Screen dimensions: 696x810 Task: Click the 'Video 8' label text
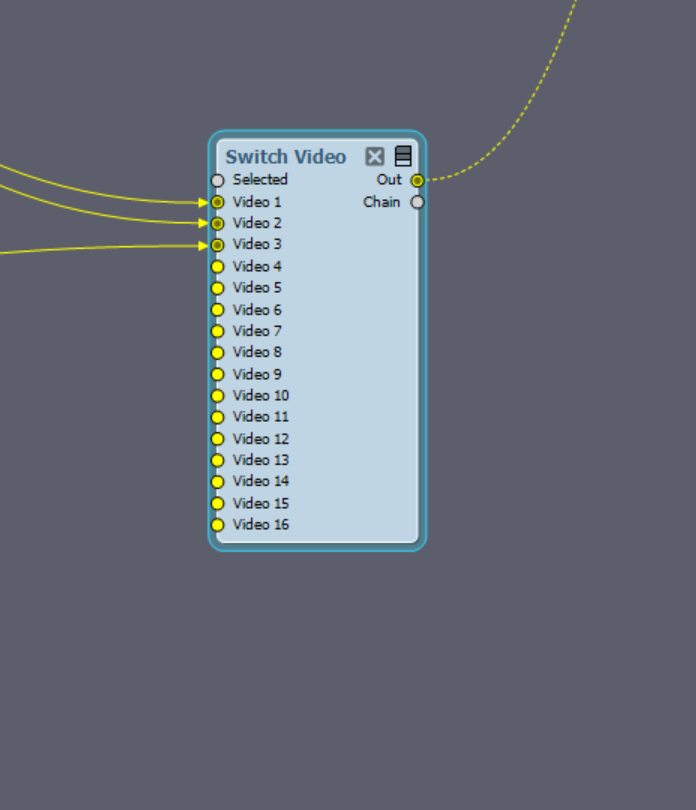(257, 352)
